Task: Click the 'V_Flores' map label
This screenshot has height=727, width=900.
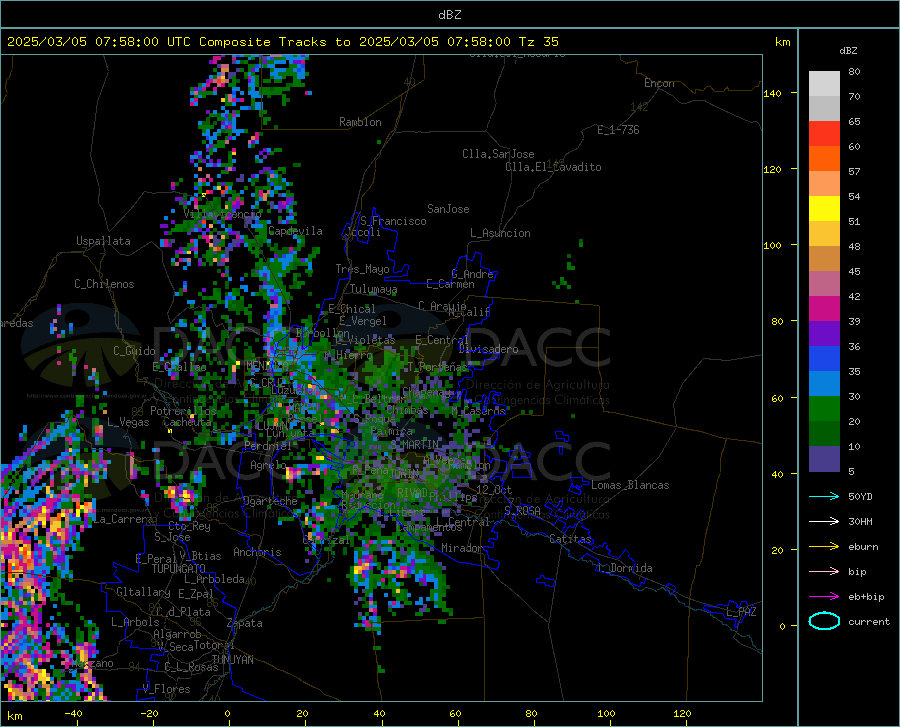Action: click(x=166, y=689)
